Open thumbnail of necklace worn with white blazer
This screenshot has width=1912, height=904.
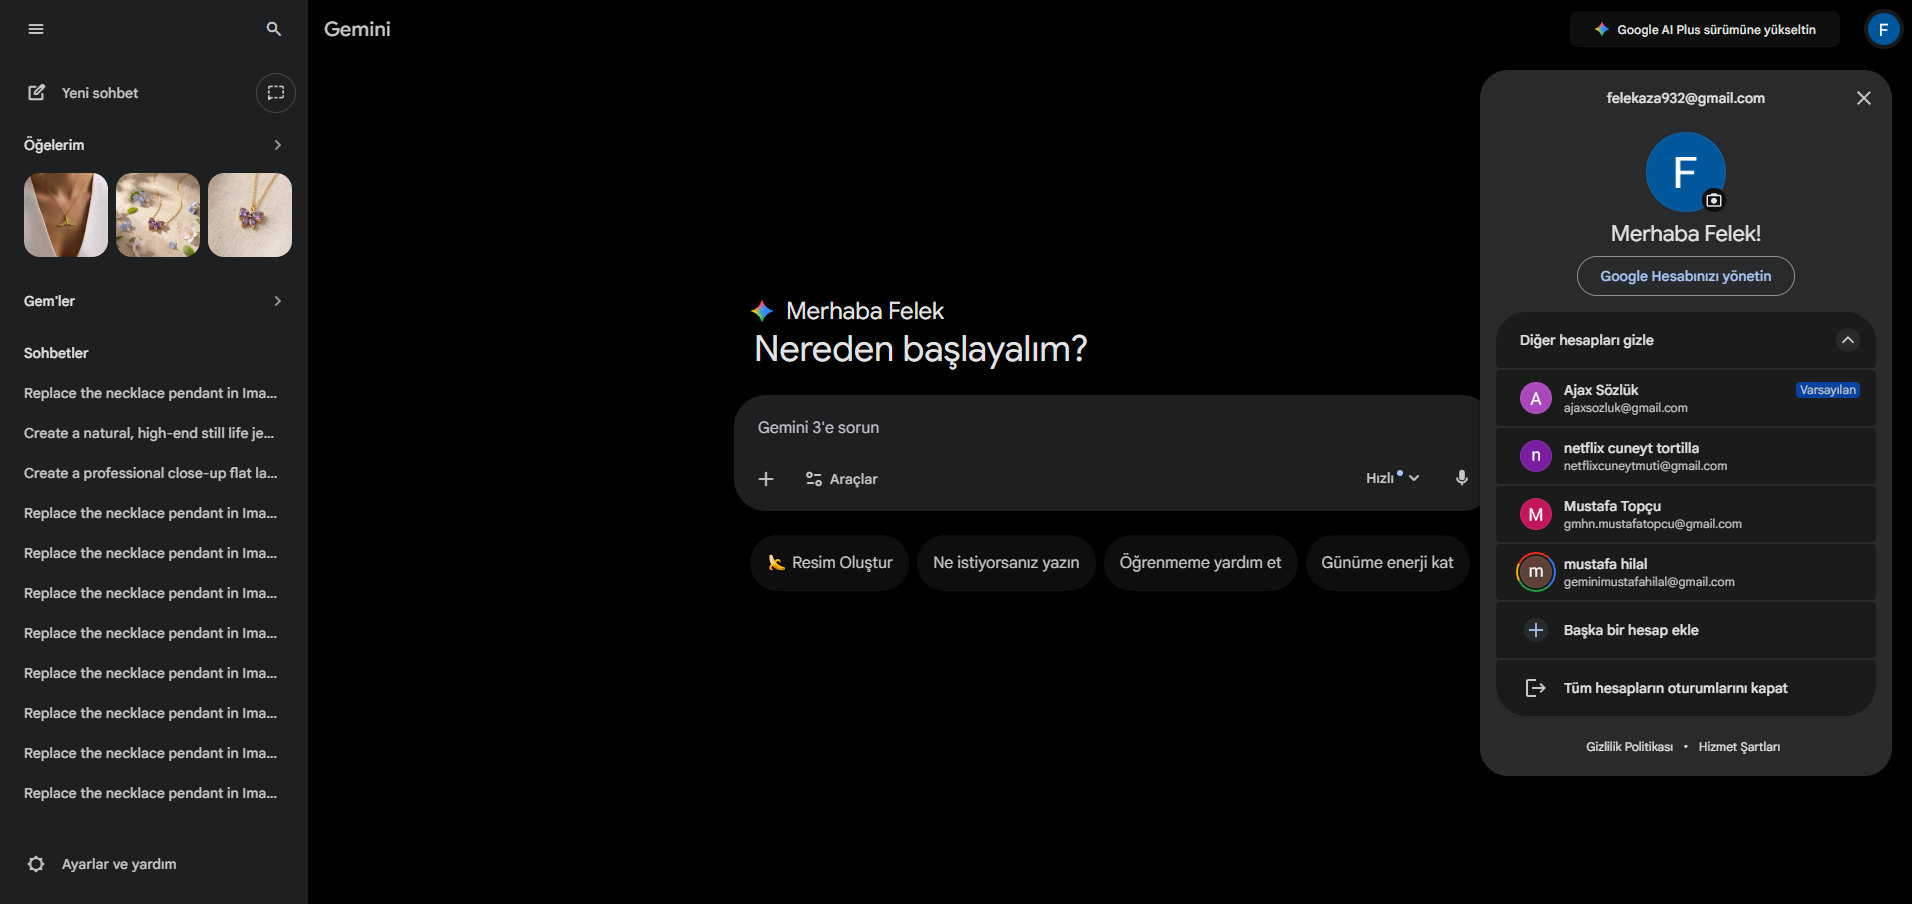pyautogui.click(x=66, y=215)
